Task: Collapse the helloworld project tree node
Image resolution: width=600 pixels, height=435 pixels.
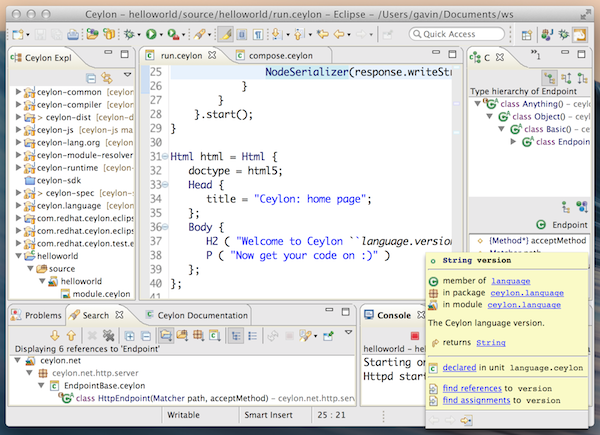Action: pos(19,255)
